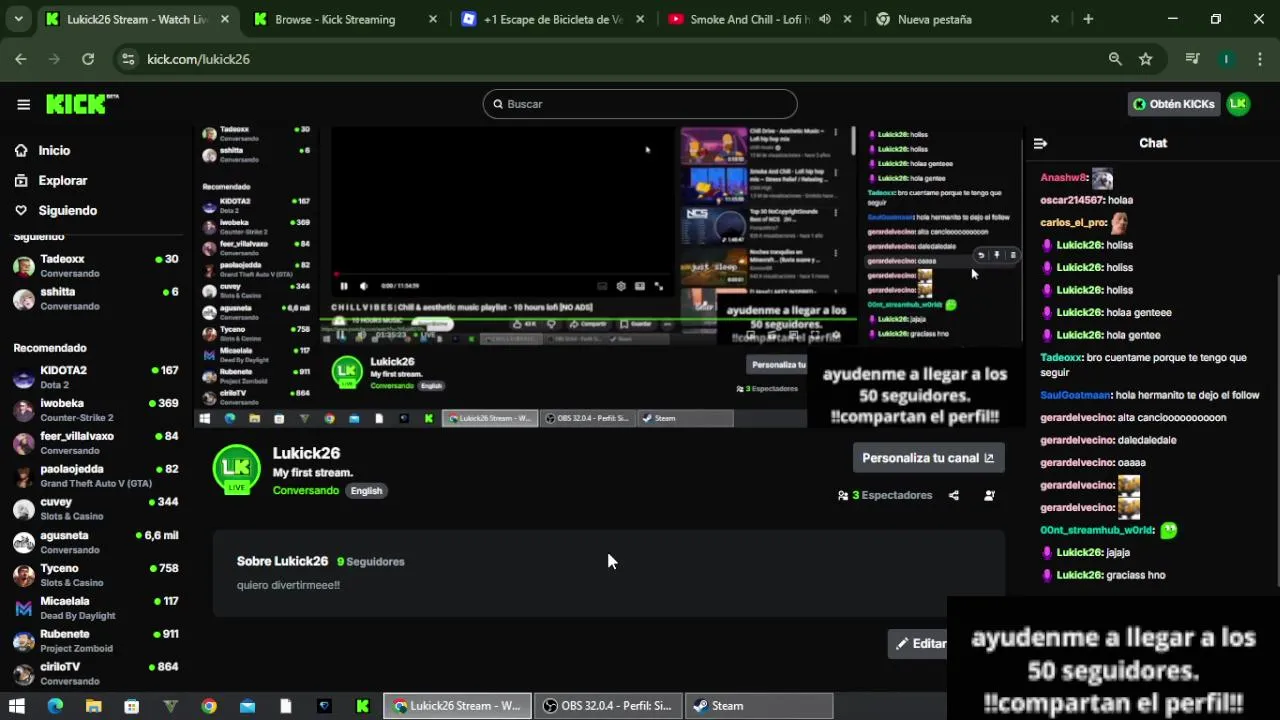Open the Mail app from taskbar

(x=247, y=706)
